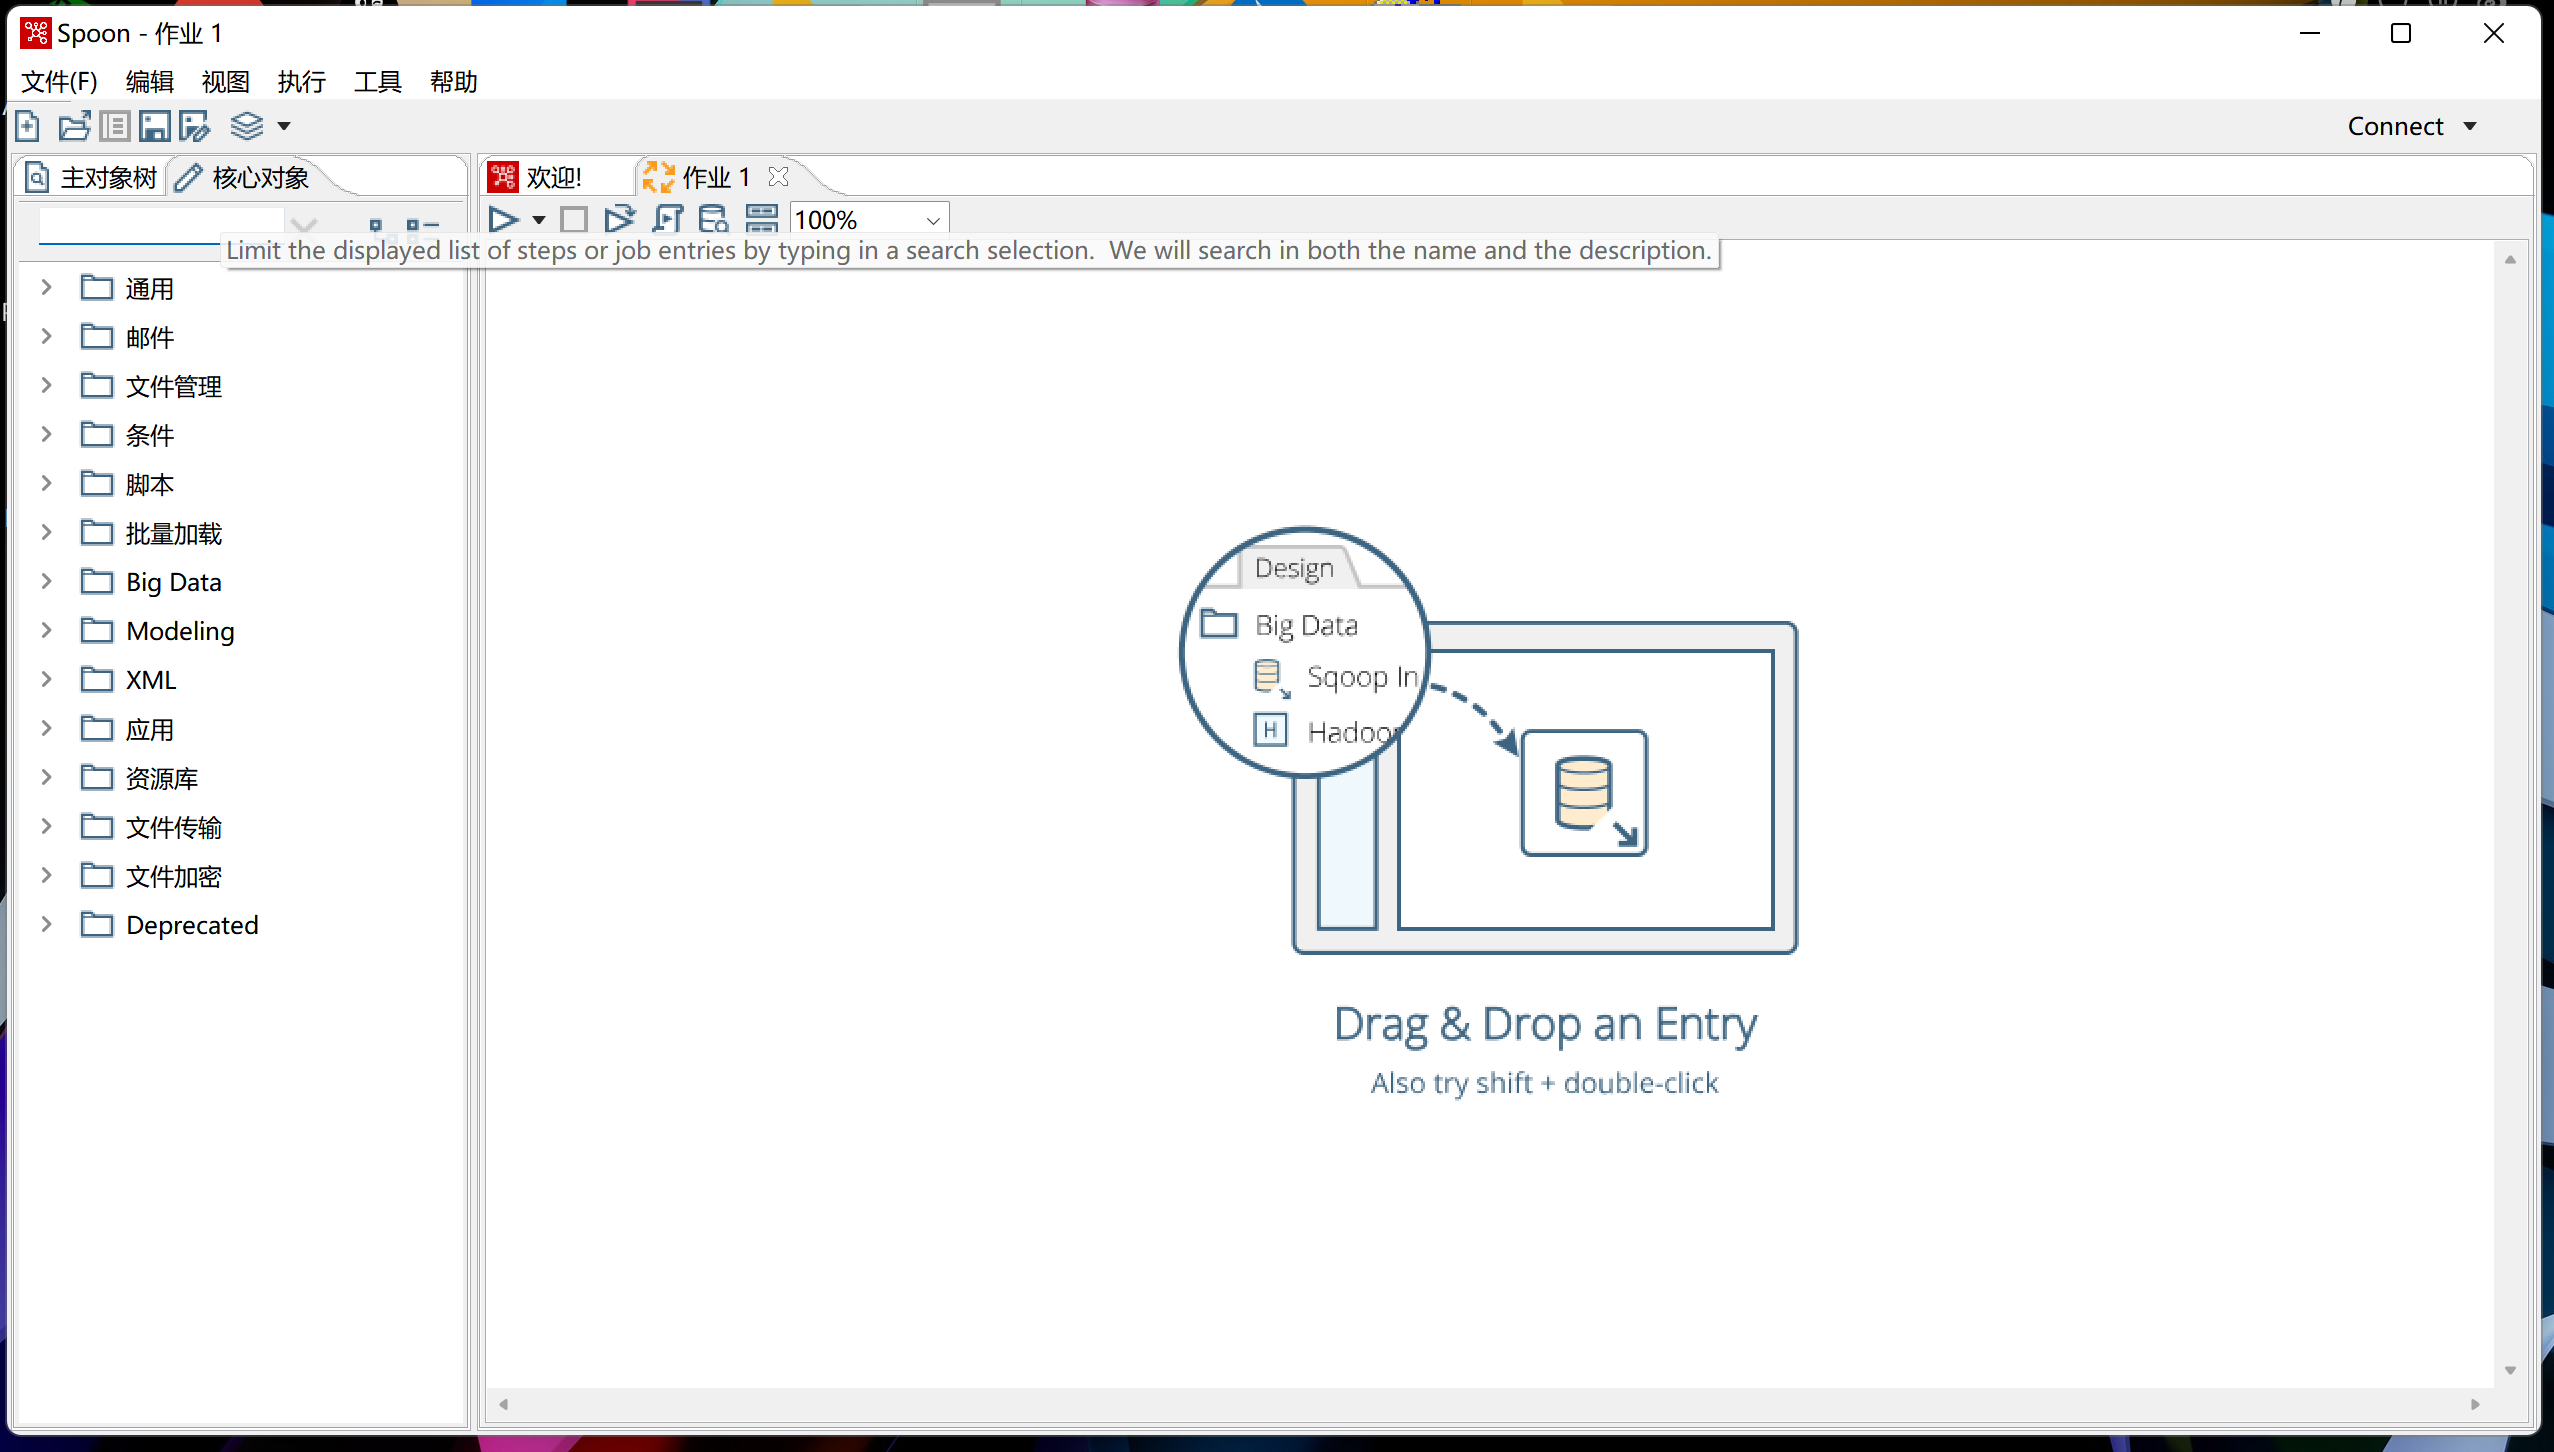This screenshot has height=1452, width=2554.
Task: Stop the running job
Action: click(574, 219)
